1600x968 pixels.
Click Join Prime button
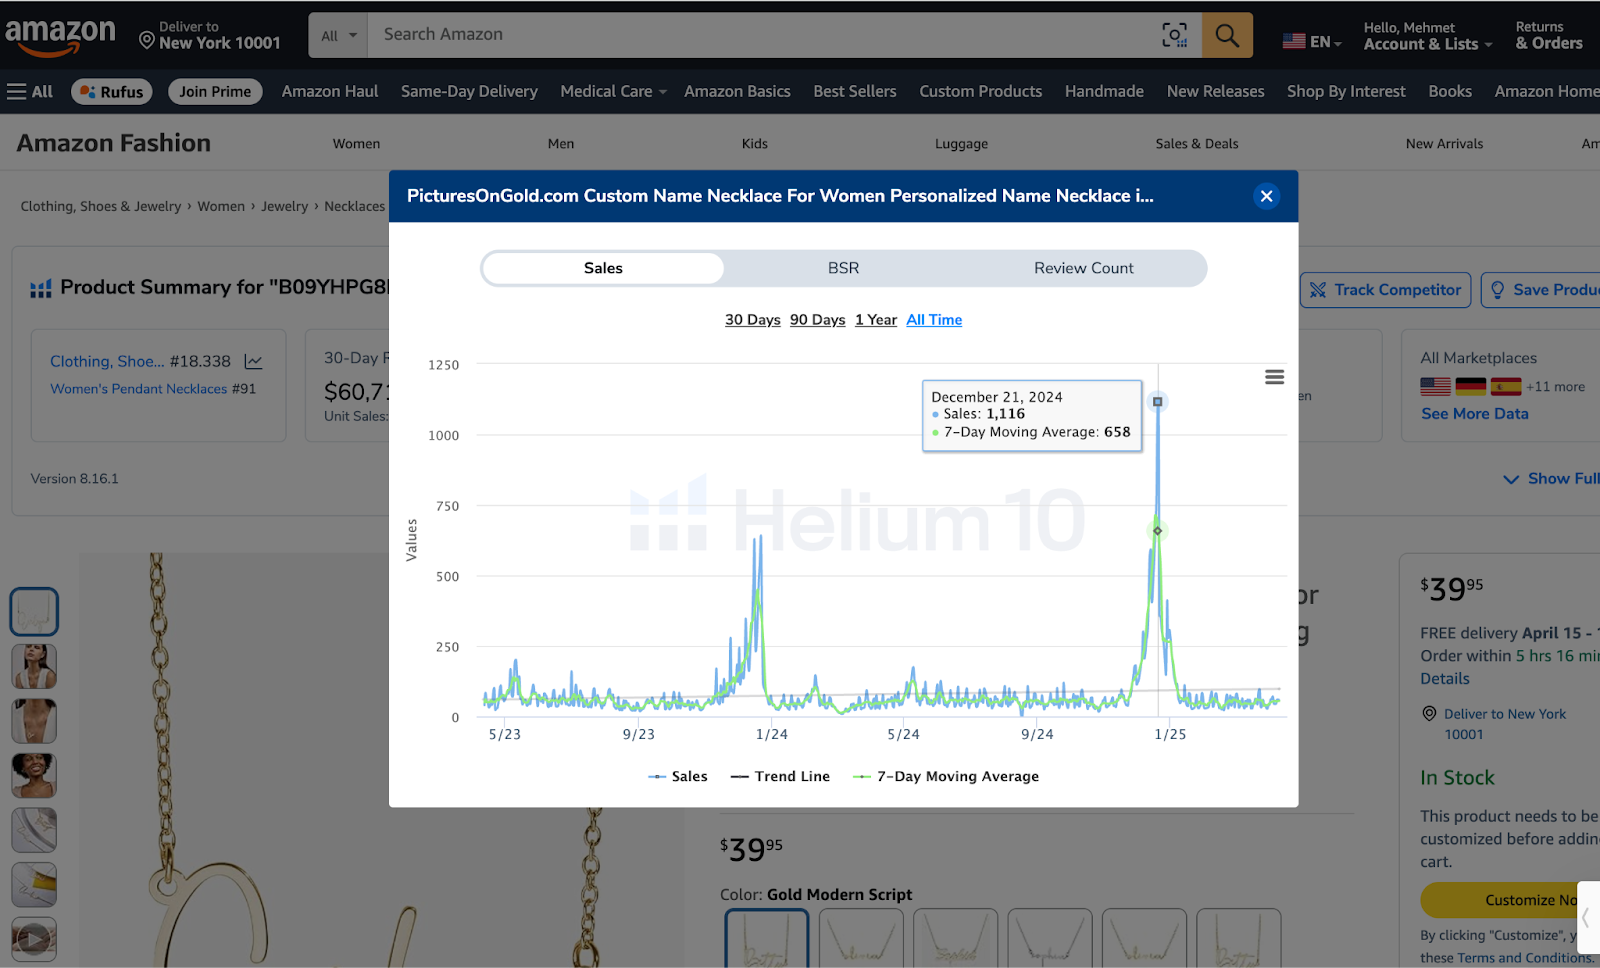pos(215,91)
